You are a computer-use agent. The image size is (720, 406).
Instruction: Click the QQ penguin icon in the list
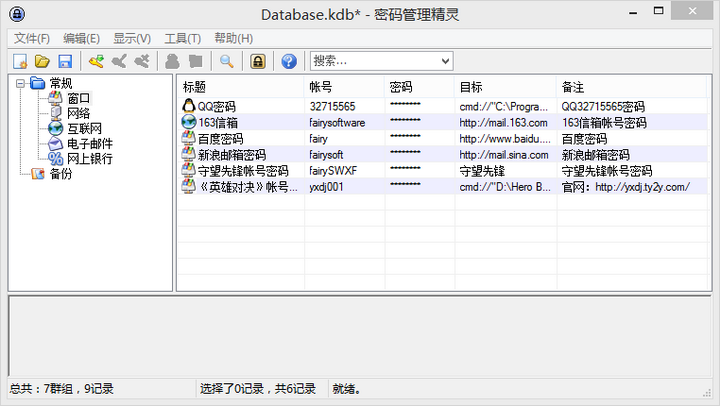188,106
